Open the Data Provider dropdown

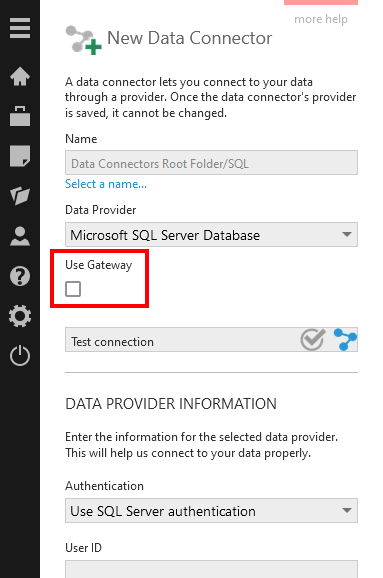211,234
